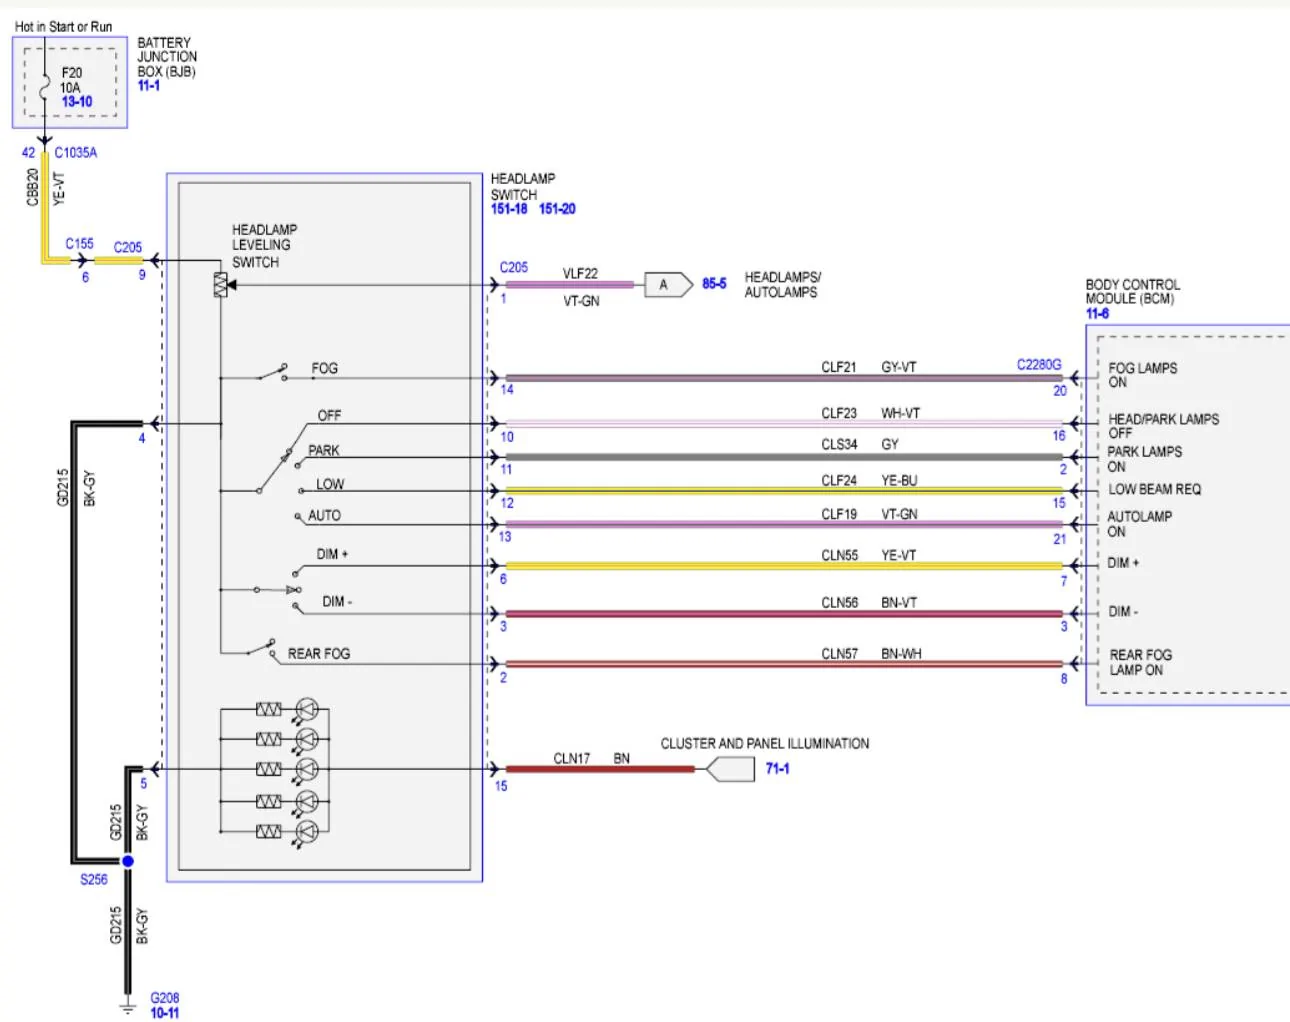Image resolution: width=1290 pixels, height=1022 pixels.
Task: Follow the 71-1 cluster illumination link
Action: tap(777, 769)
